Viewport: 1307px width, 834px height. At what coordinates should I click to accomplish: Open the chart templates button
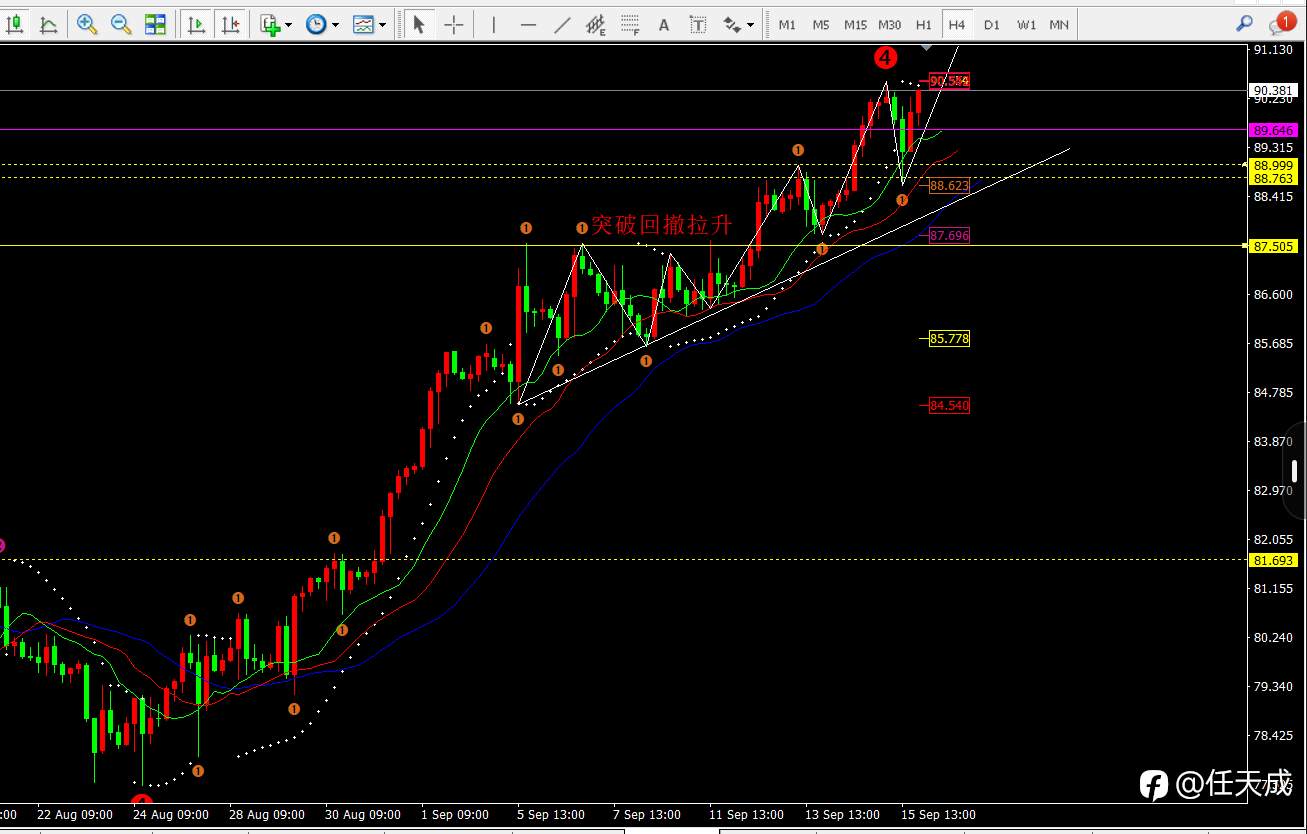363,25
